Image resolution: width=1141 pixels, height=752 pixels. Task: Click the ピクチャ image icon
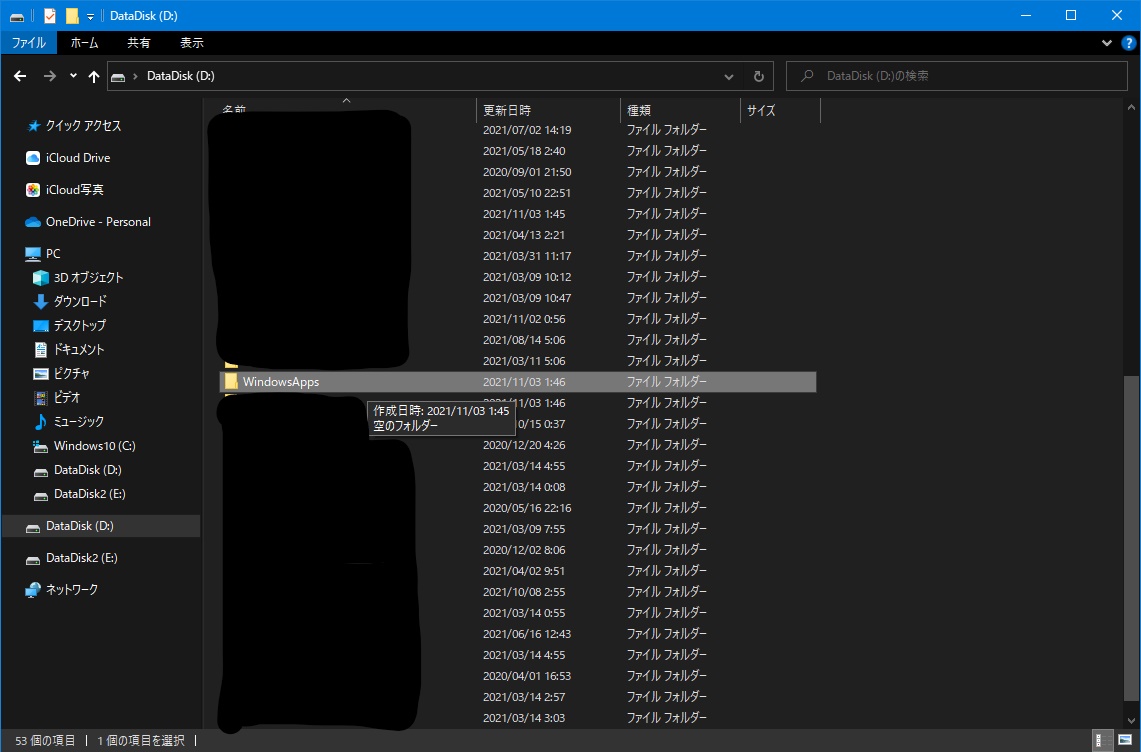[41, 374]
